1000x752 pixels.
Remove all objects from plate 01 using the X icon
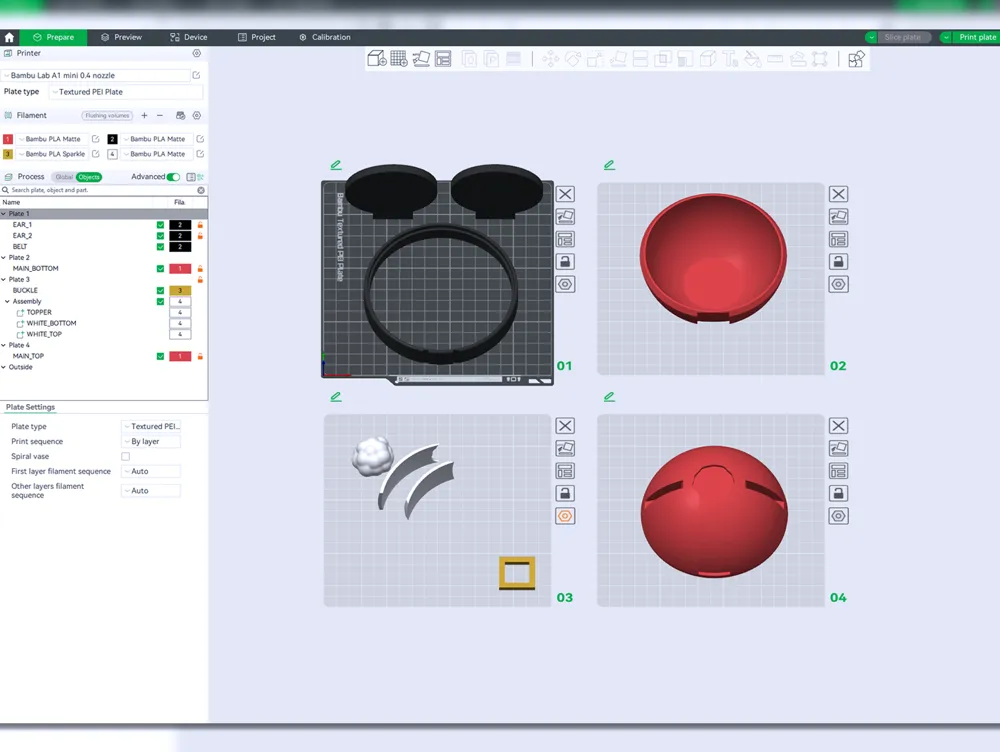pos(565,194)
